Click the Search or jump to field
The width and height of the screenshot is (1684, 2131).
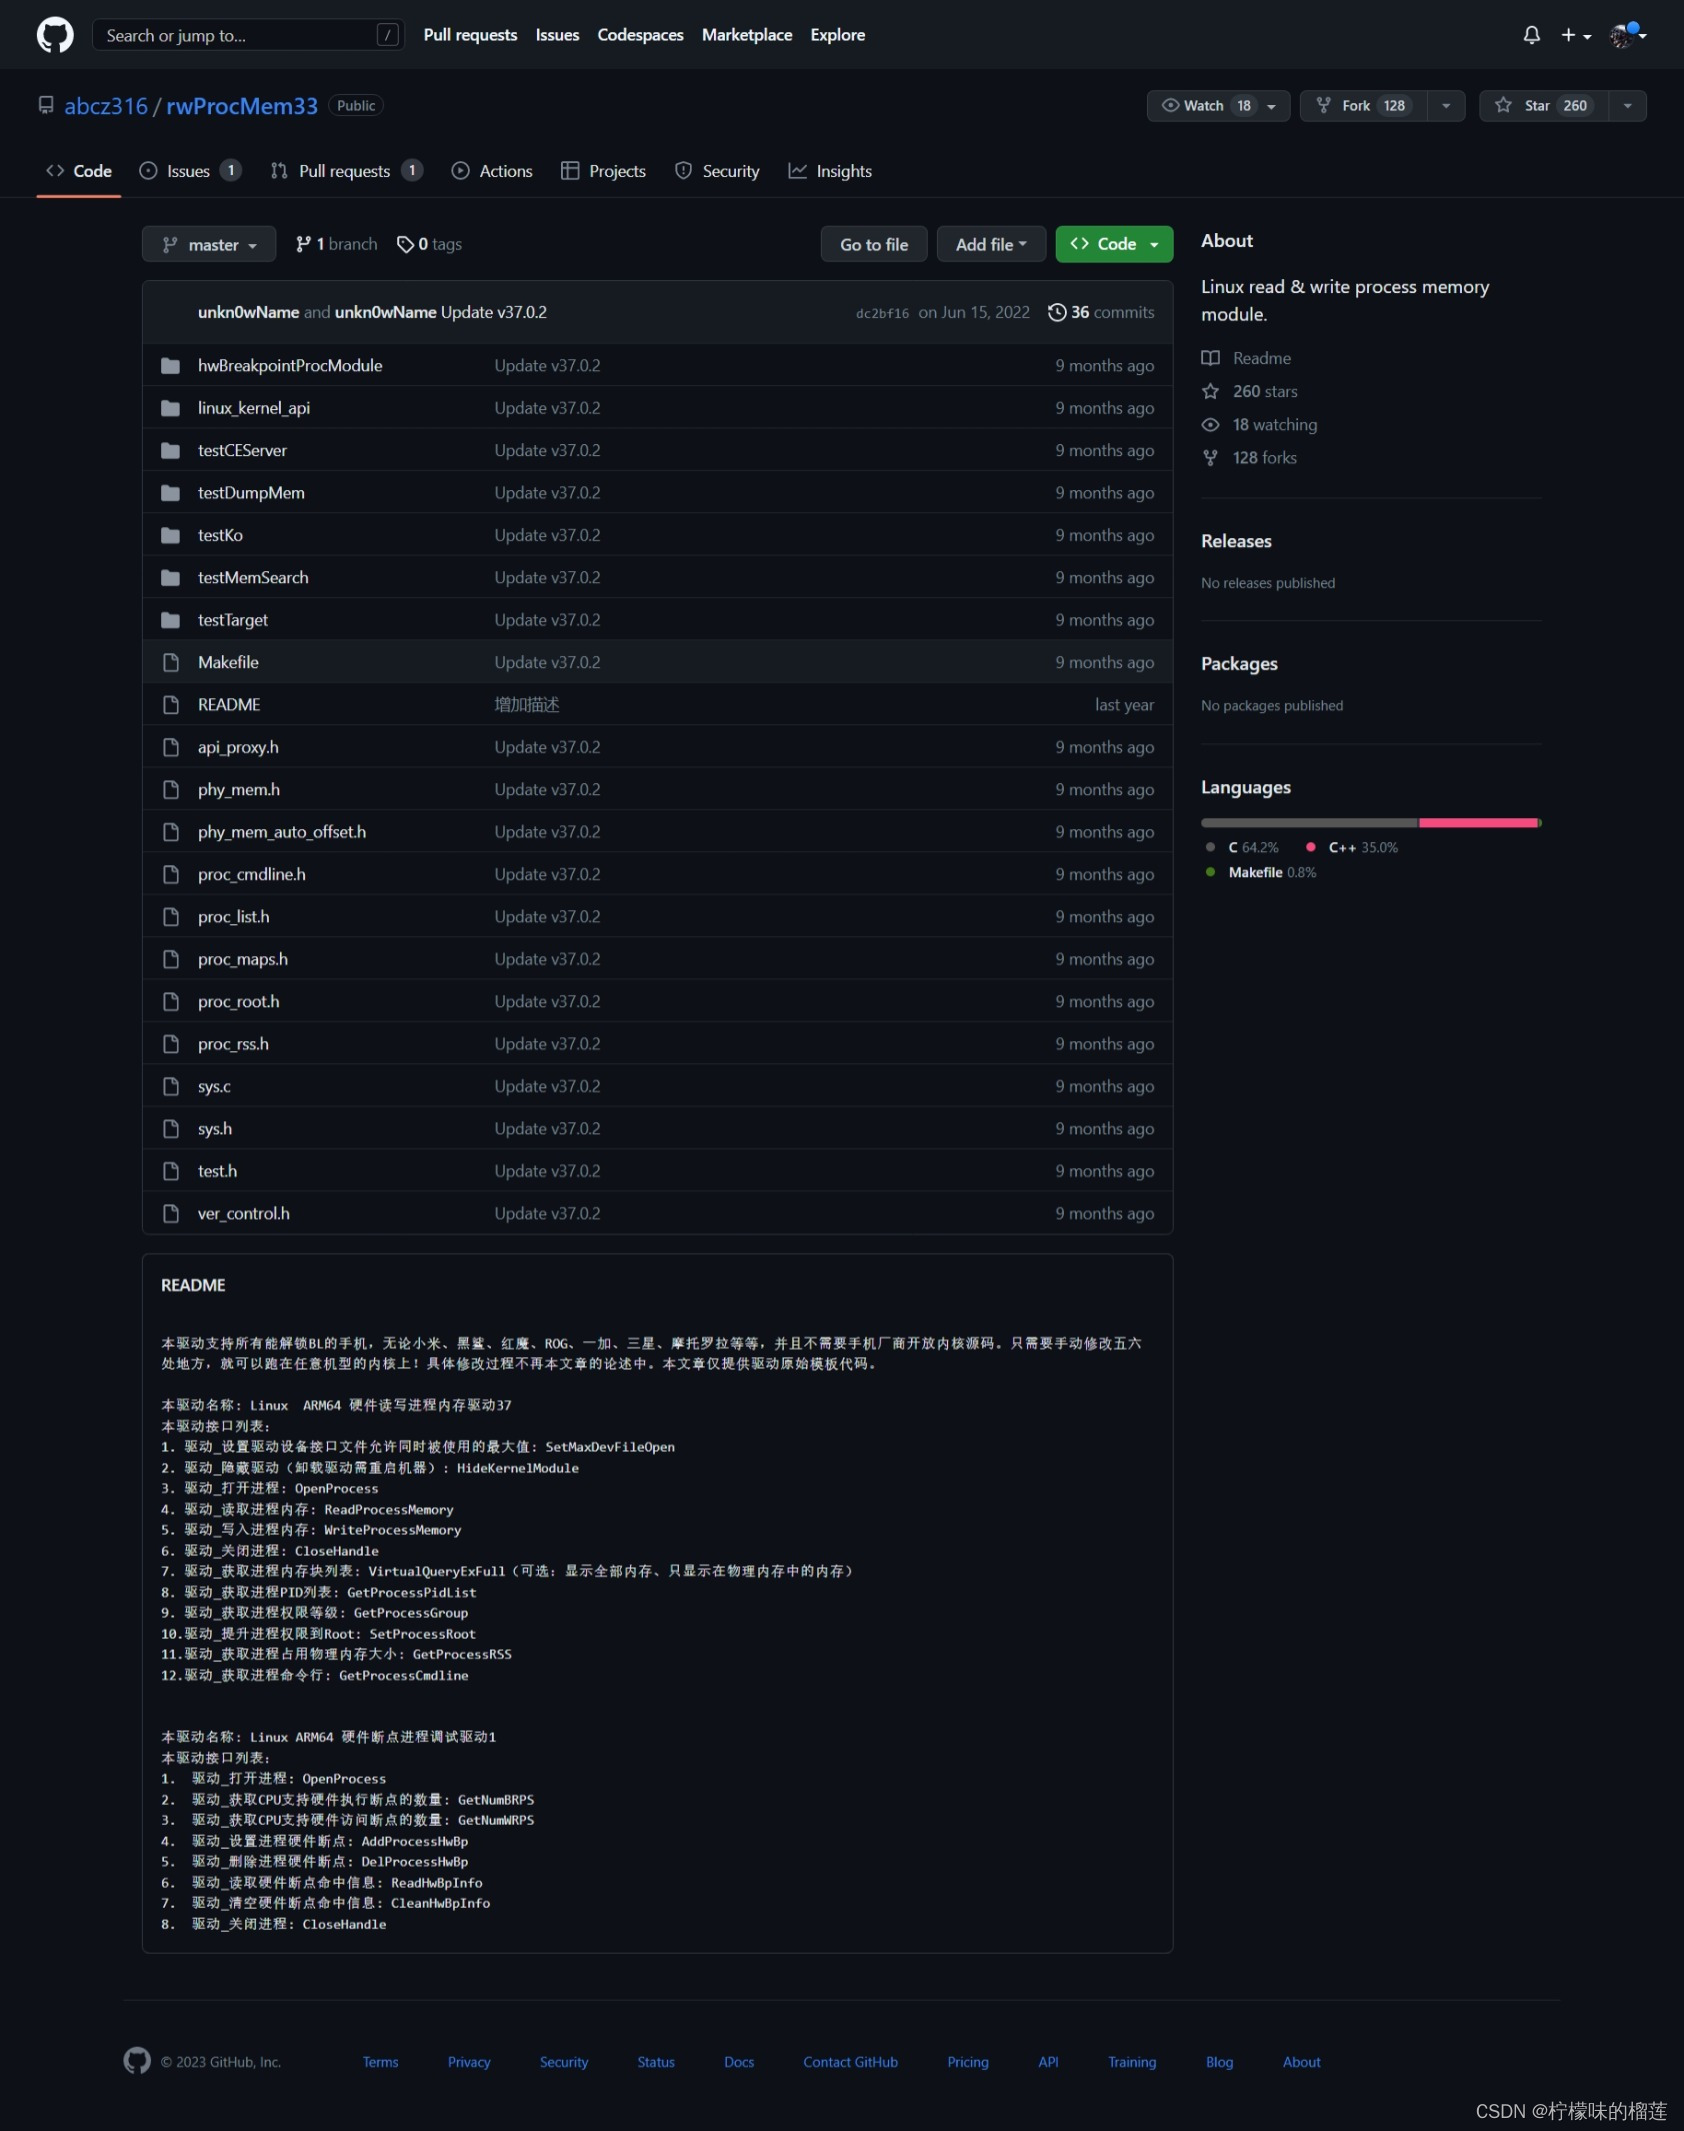pos(248,35)
